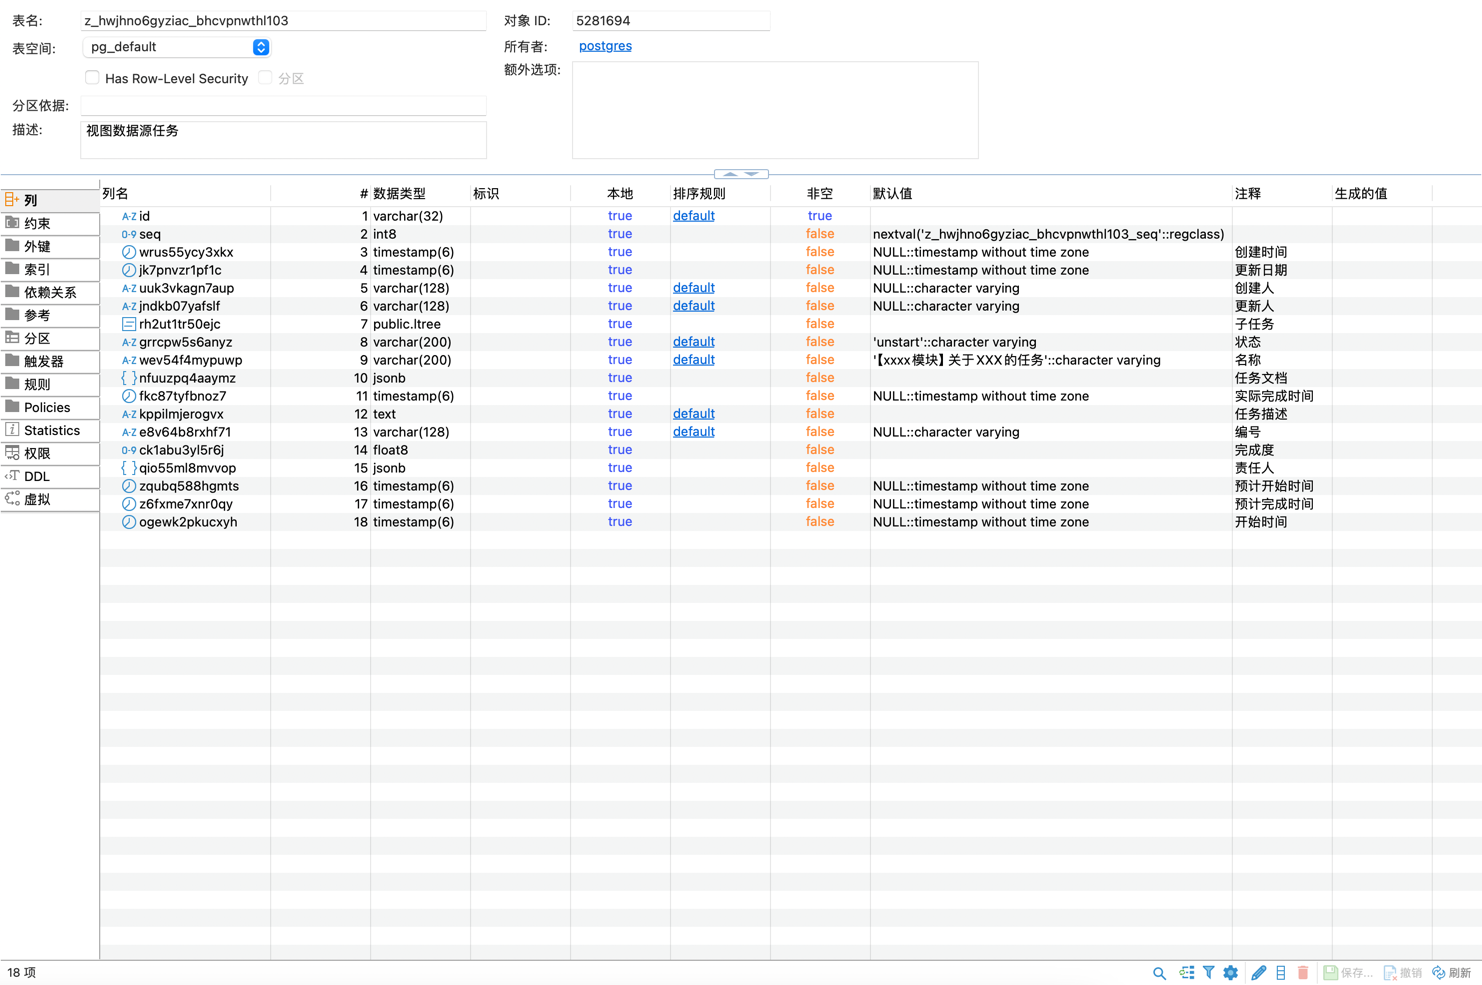1482x985 pixels.
Task: Click the settings gear in the bottom toolbar
Action: click(x=1230, y=972)
